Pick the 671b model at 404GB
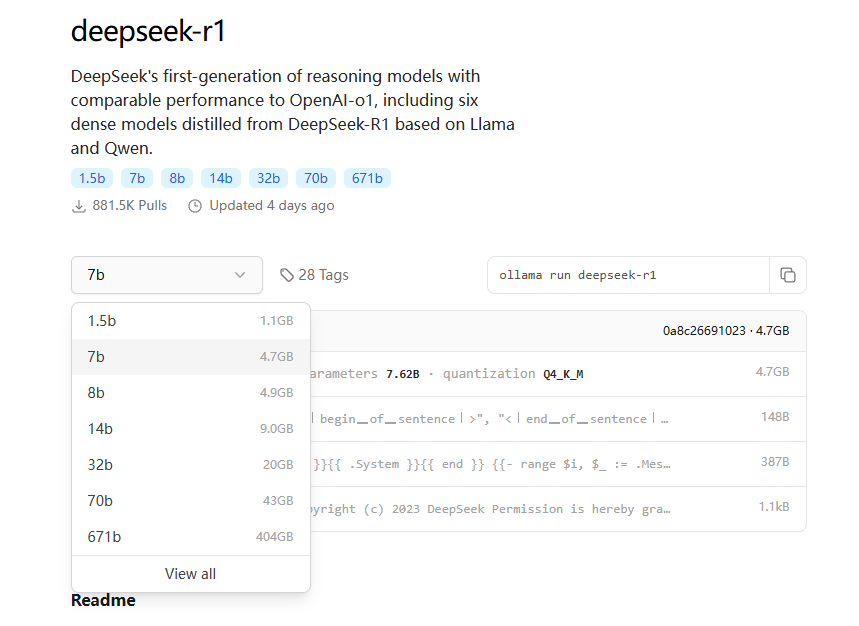The width and height of the screenshot is (859, 626). point(190,537)
